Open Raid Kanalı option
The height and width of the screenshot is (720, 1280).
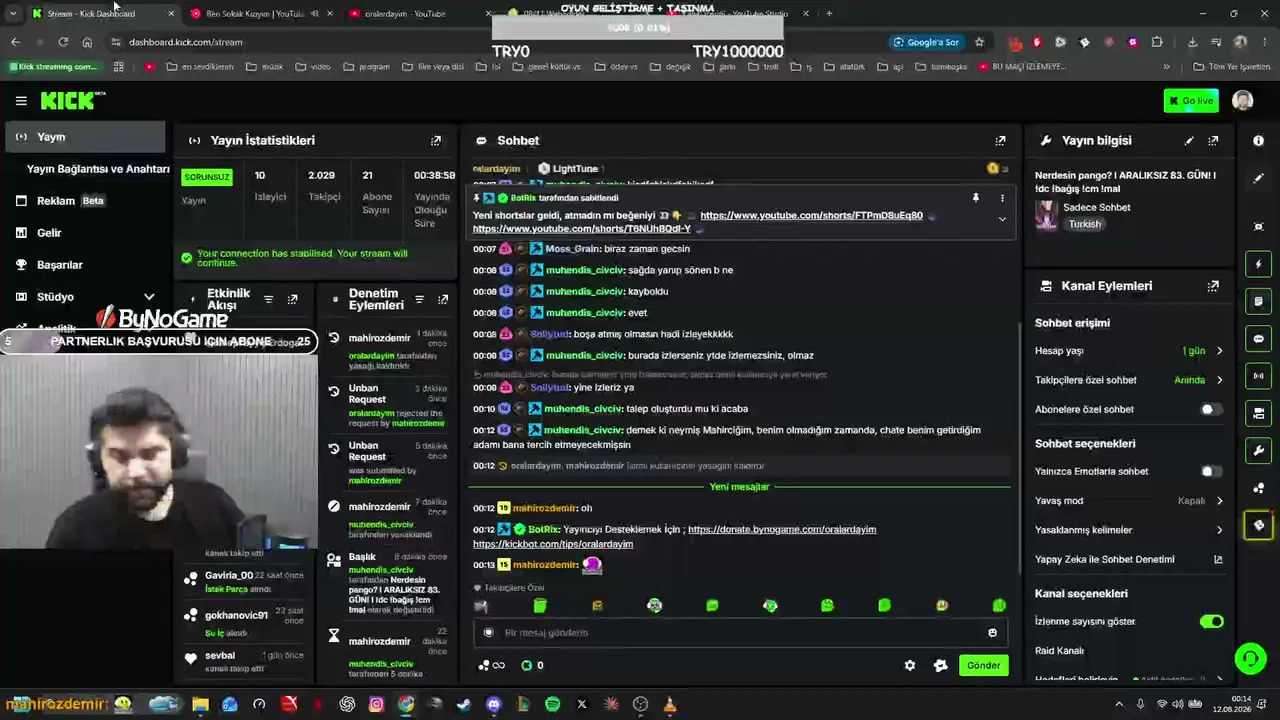1059,651
